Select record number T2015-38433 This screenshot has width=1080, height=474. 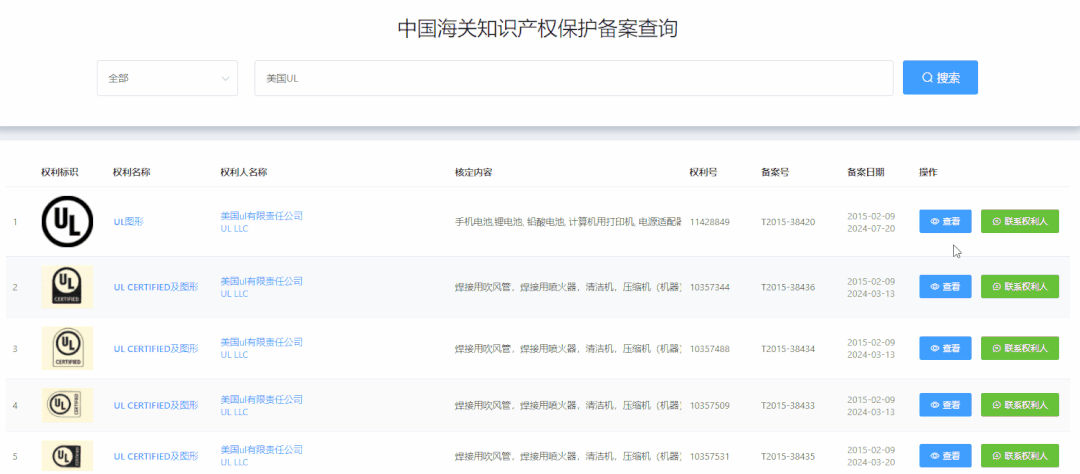tap(788, 405)
